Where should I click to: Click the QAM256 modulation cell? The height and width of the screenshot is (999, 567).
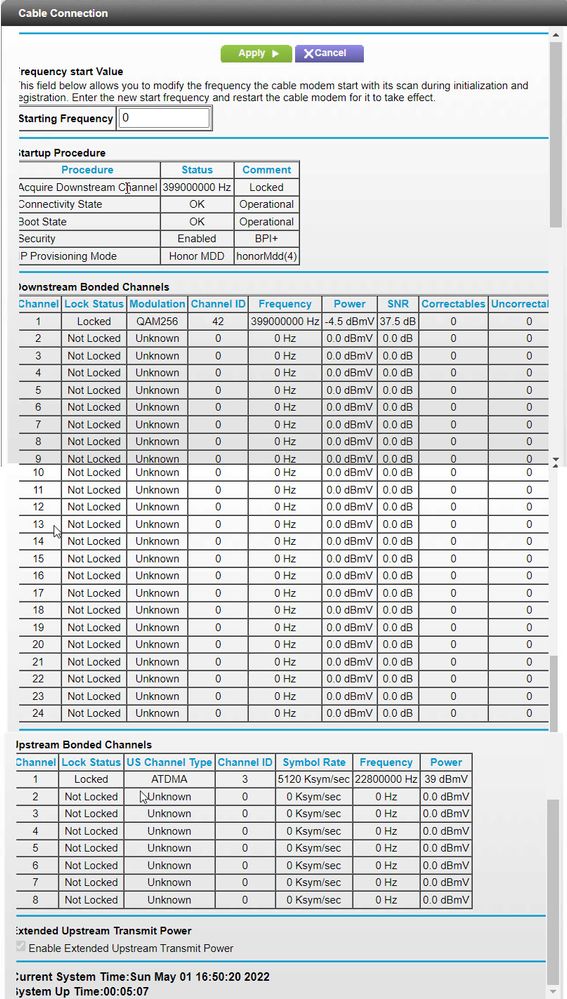tap(157, 321)
